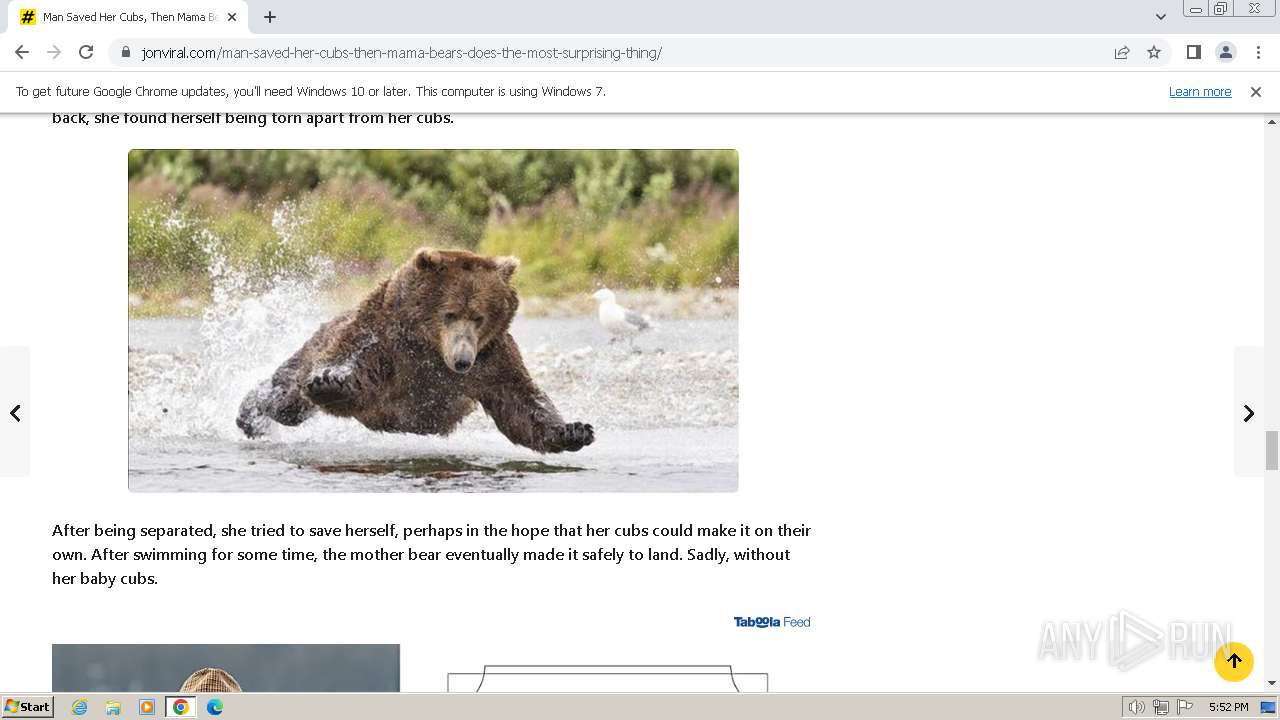Reload the current page
Viewport: 1280px width, 720px height.
(x=86, y=52)
